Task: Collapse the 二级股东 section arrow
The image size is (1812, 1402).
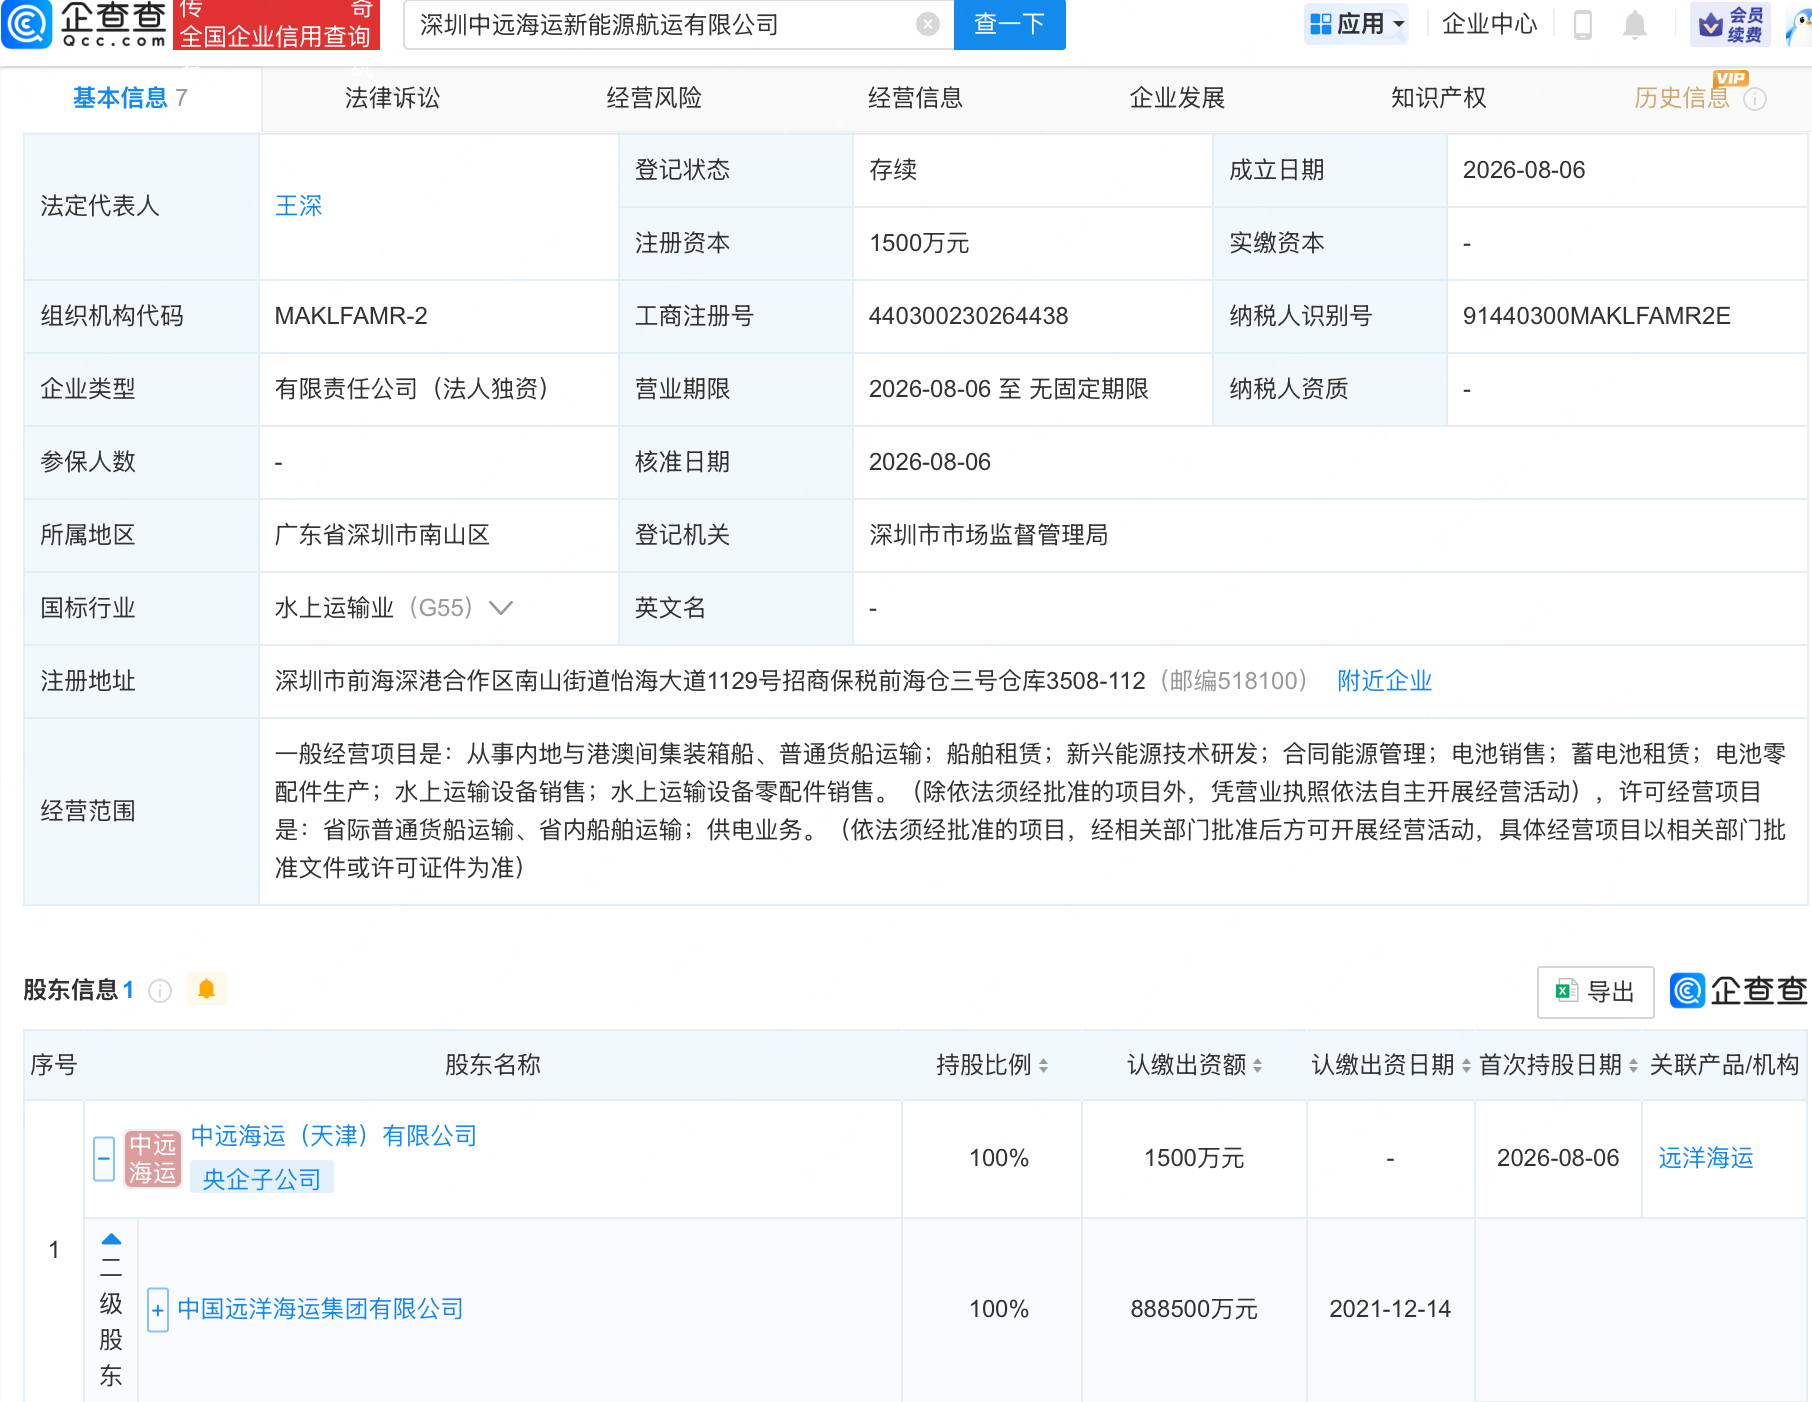Action: click(112, 1239)
